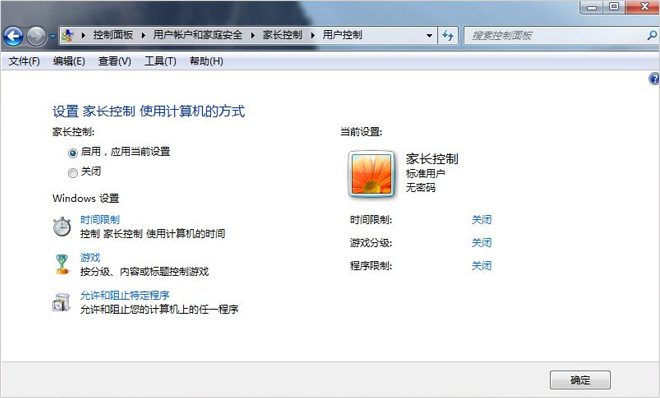The height and width of the screenshot is (398, 660).
Task: Go to 控制面板 breadcrumb
Action: [x=113, y=35]
